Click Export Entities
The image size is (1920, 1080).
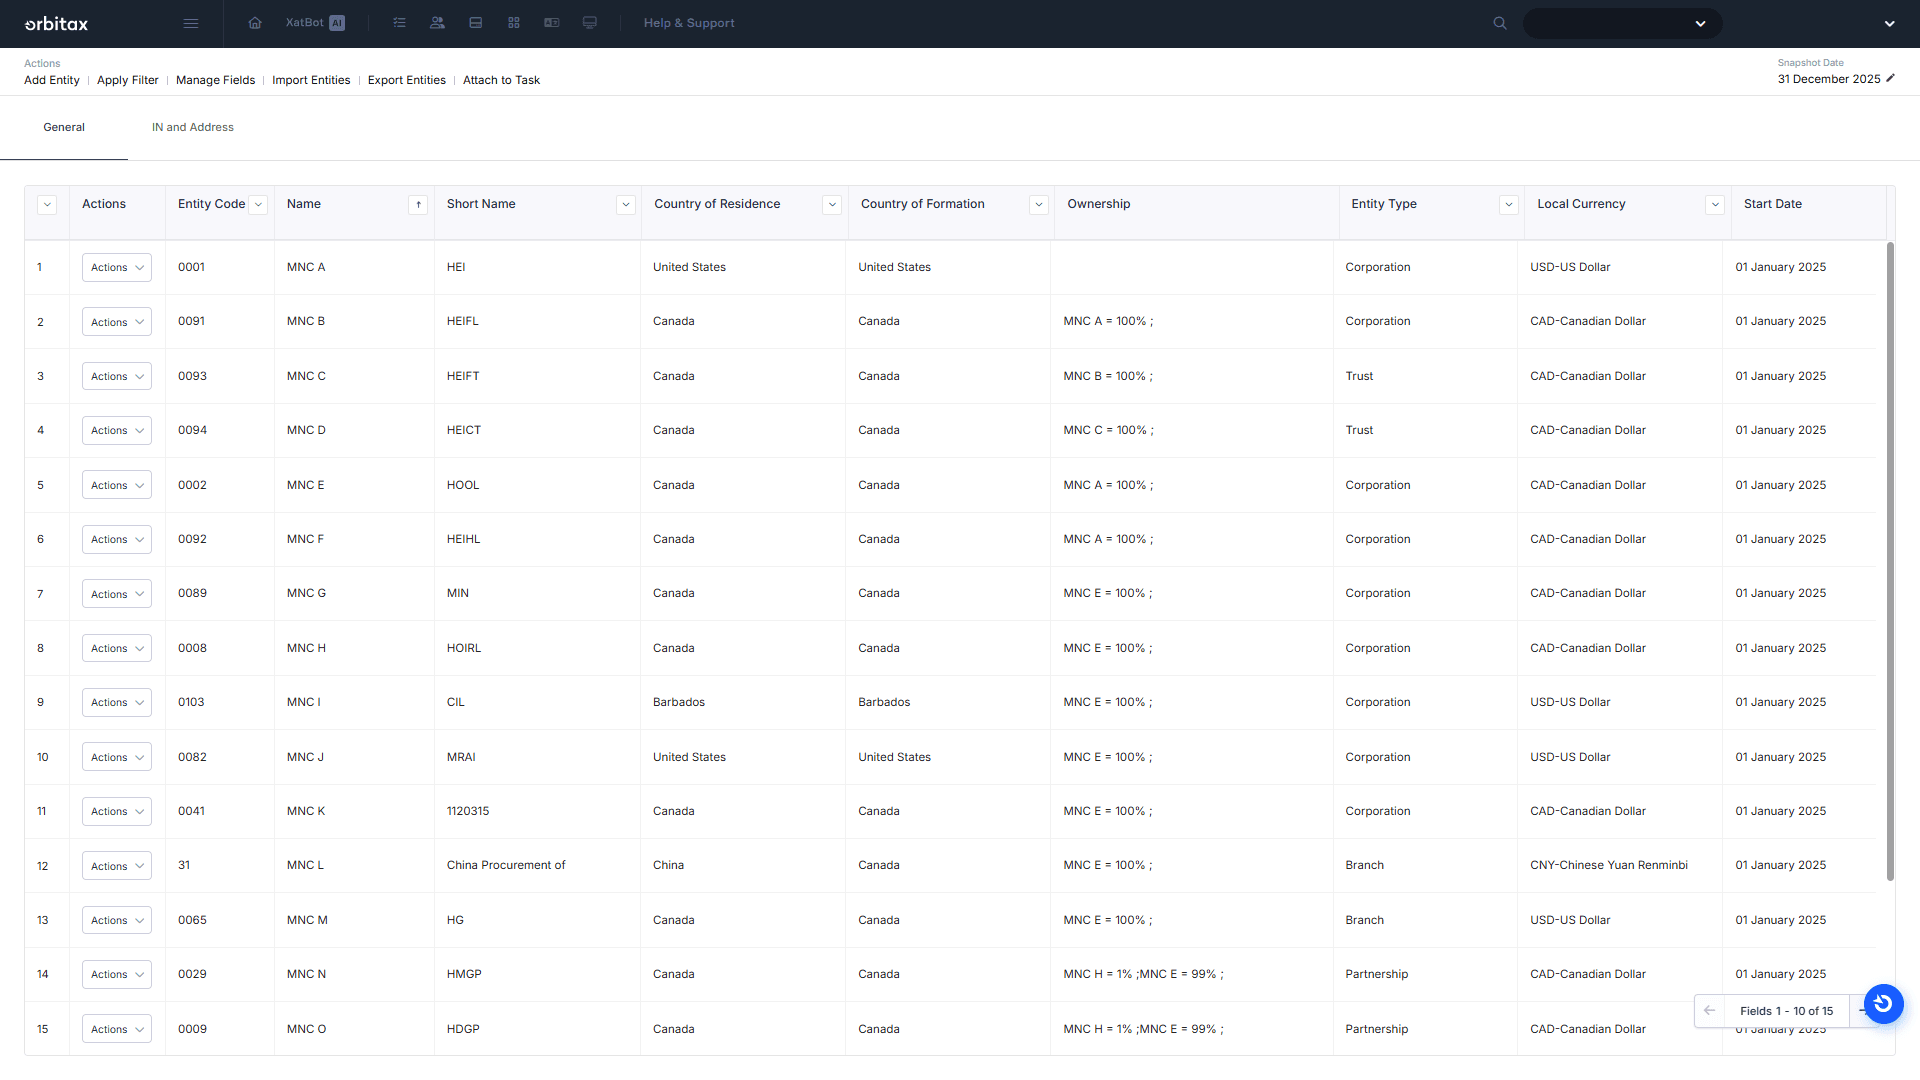pyautogui.click(x=407, y=80)
